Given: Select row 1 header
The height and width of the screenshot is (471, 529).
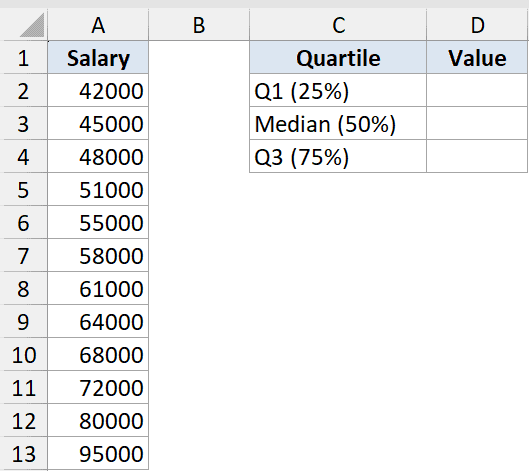Looking at the screenshot, I should [24, 57].
